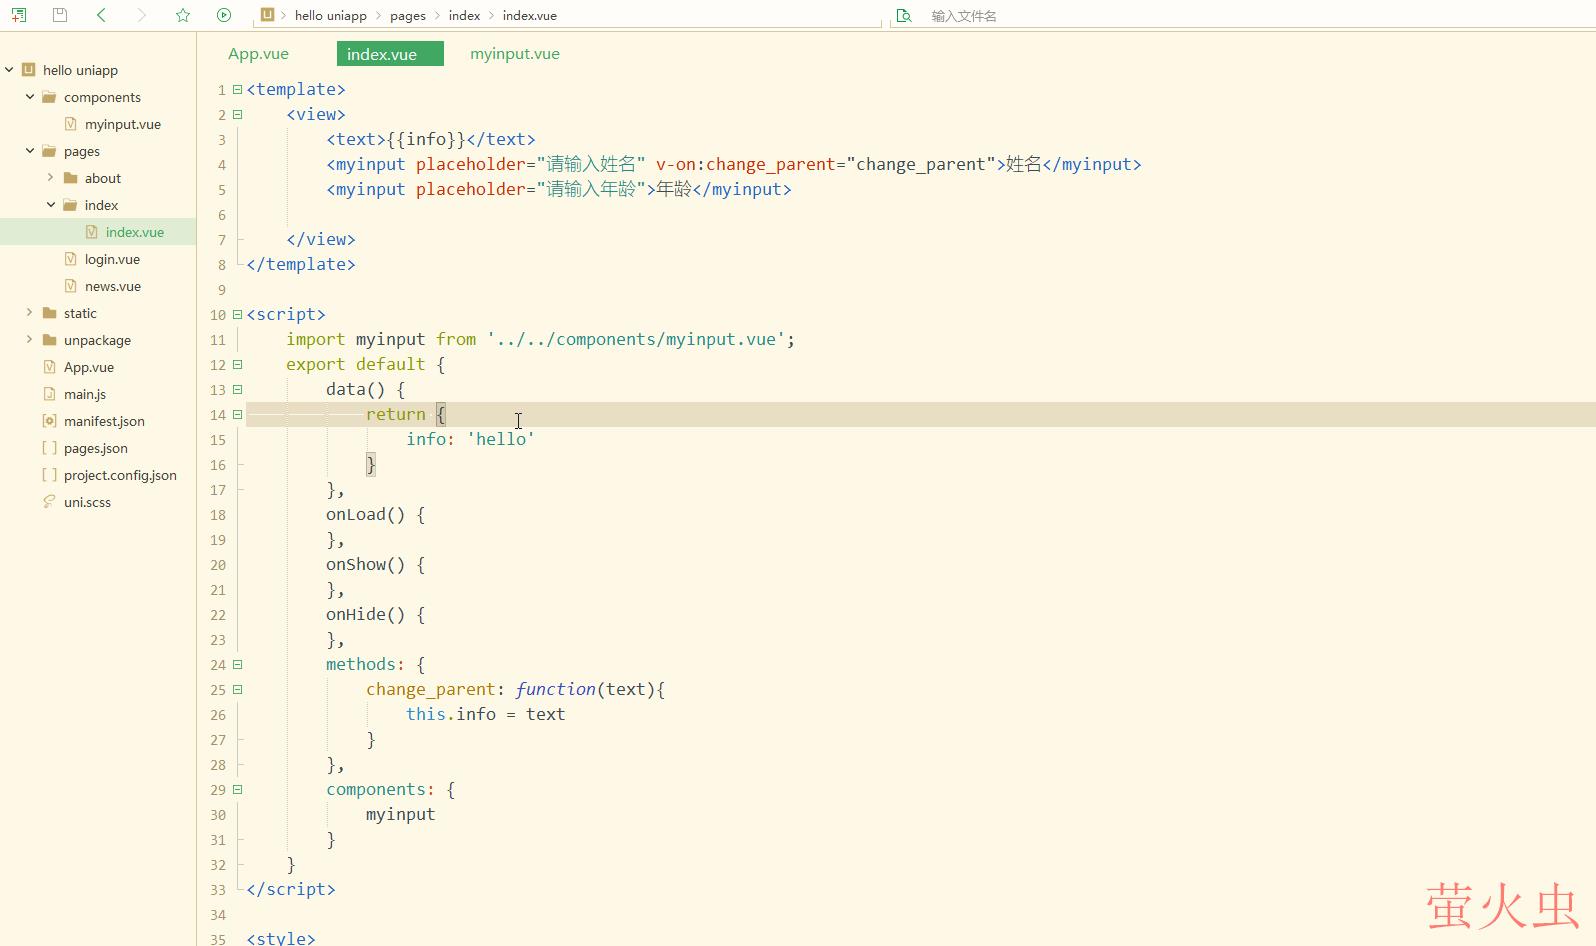The width and height of the screenshot is (1596, 946).
Task: Open project.config.json in the file tree
Action: [120, 475]
